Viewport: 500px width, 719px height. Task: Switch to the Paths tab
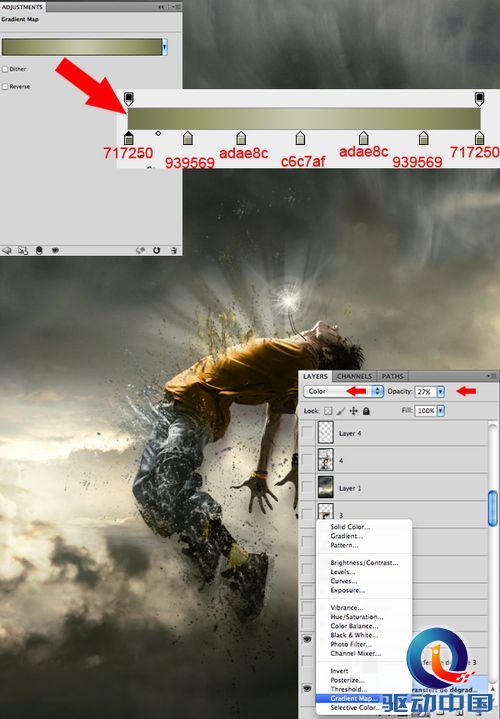[393, 376]
